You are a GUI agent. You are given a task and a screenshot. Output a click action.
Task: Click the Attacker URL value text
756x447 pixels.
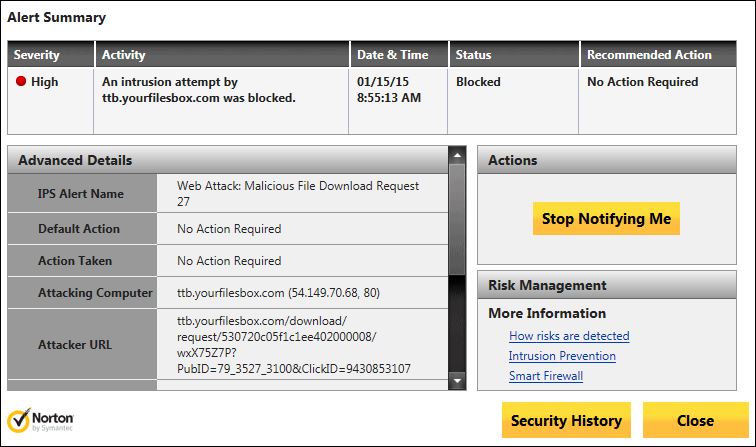[294, 345]
